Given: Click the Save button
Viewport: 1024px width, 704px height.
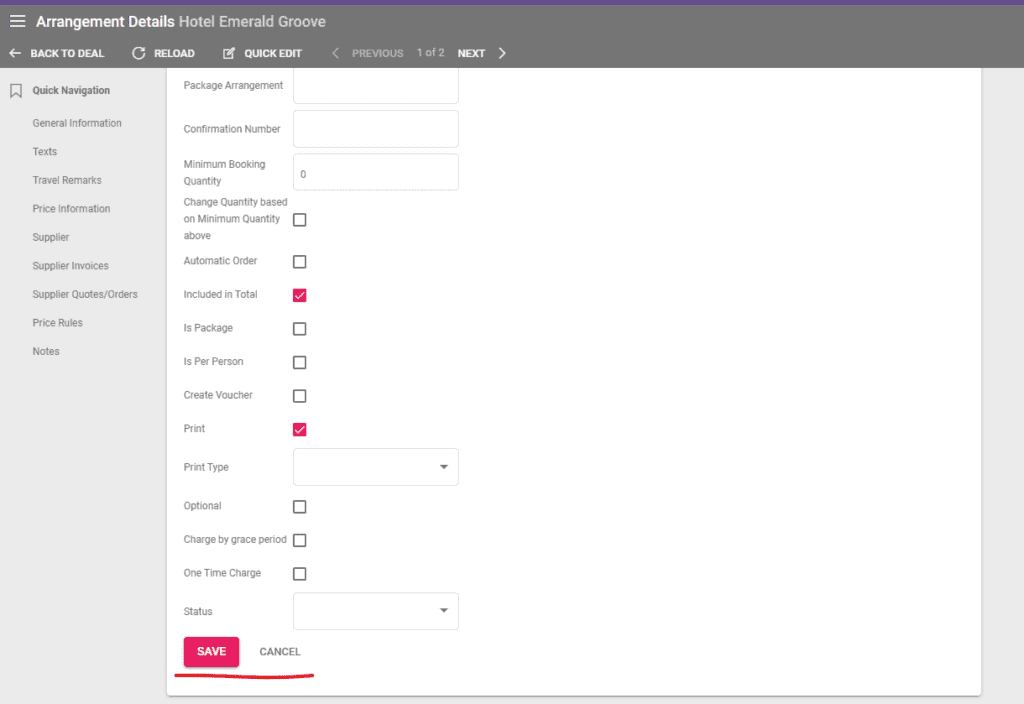Looking at the screenshot, I should pos(210,651).
